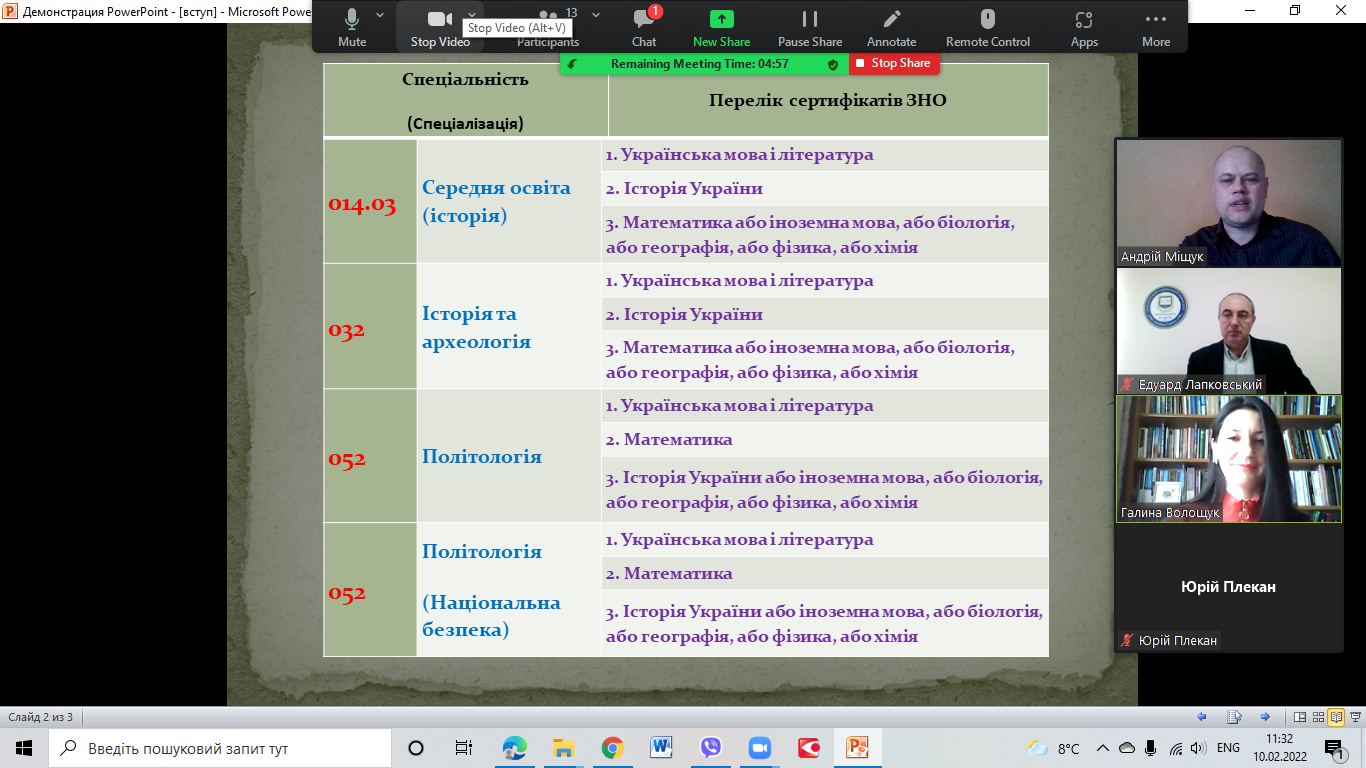Screen dimensions: 1366x768
Task: Mute the microphone in Zoom toolbar
Action: [x=352, y=26]
